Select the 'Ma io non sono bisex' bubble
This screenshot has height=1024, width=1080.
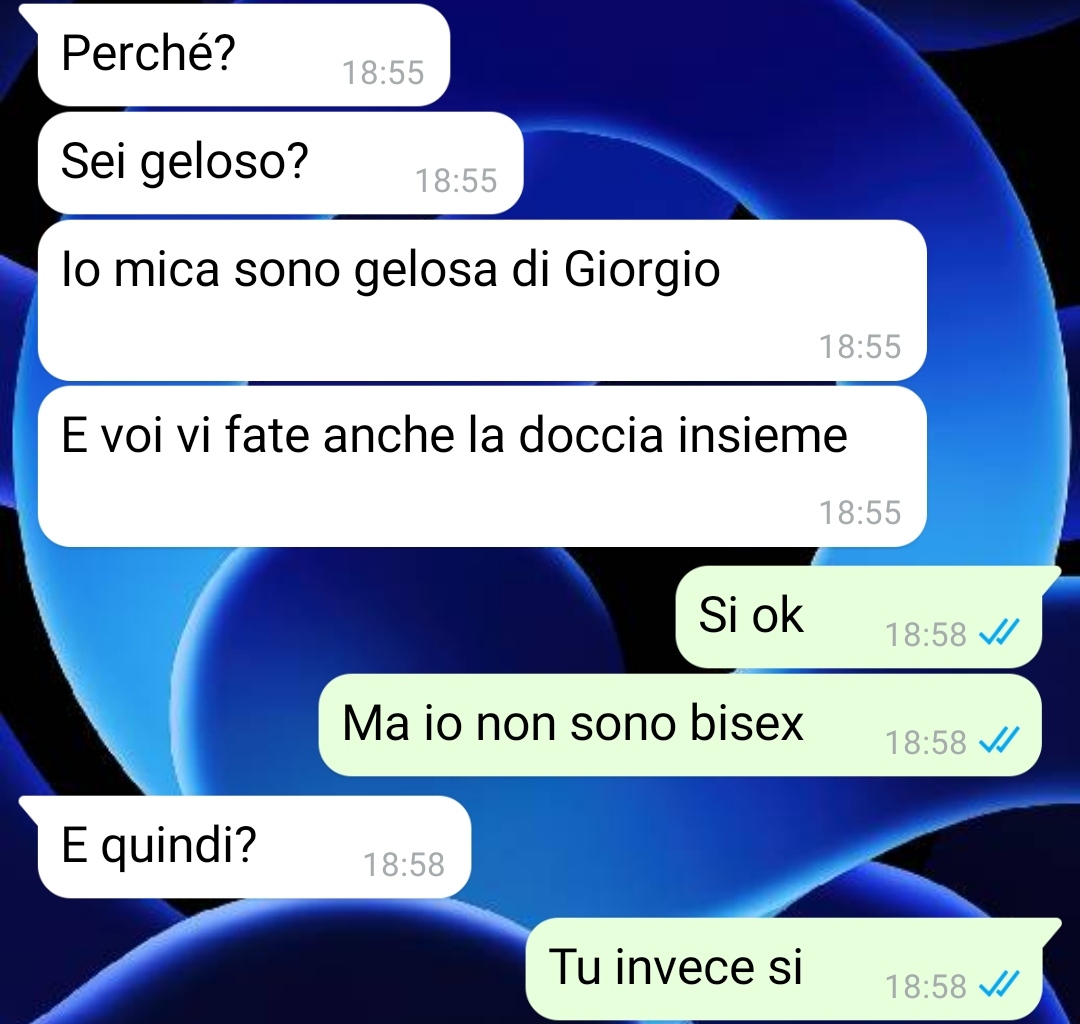pyautogui.click(x=680, y=725)
